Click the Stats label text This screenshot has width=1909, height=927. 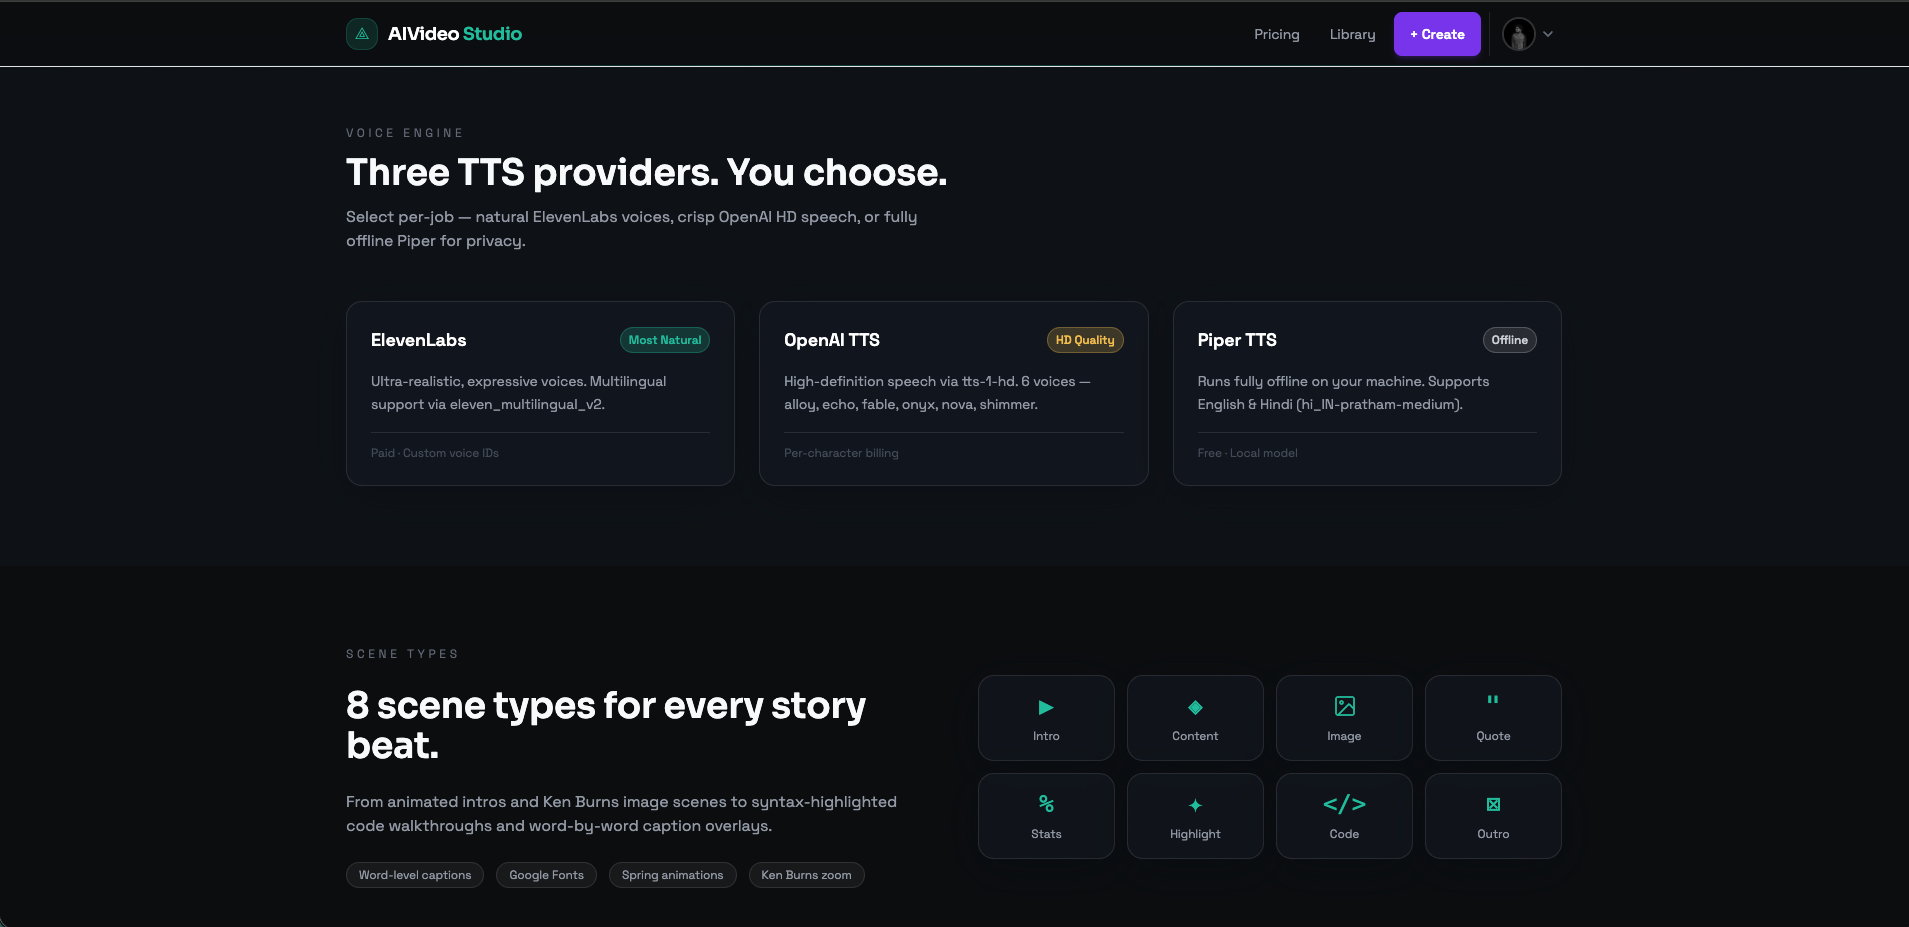click(1046, 834)
